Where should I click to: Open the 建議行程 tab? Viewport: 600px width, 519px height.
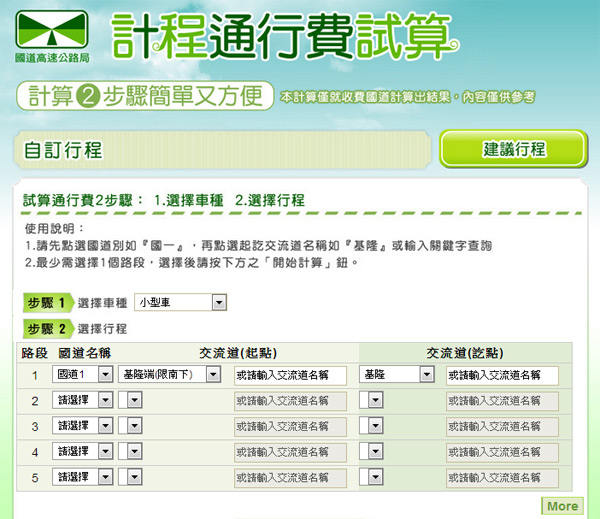pos(513,150)
